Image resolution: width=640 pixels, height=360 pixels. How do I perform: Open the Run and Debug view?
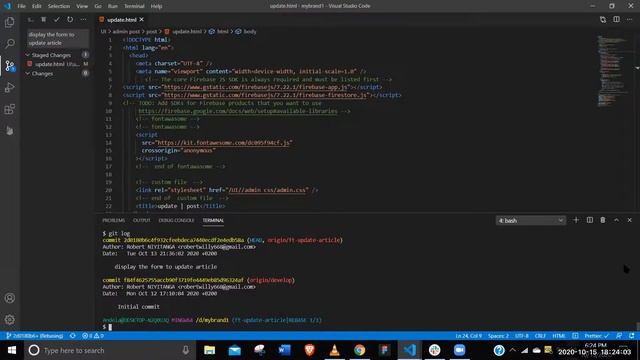(10, 87)
